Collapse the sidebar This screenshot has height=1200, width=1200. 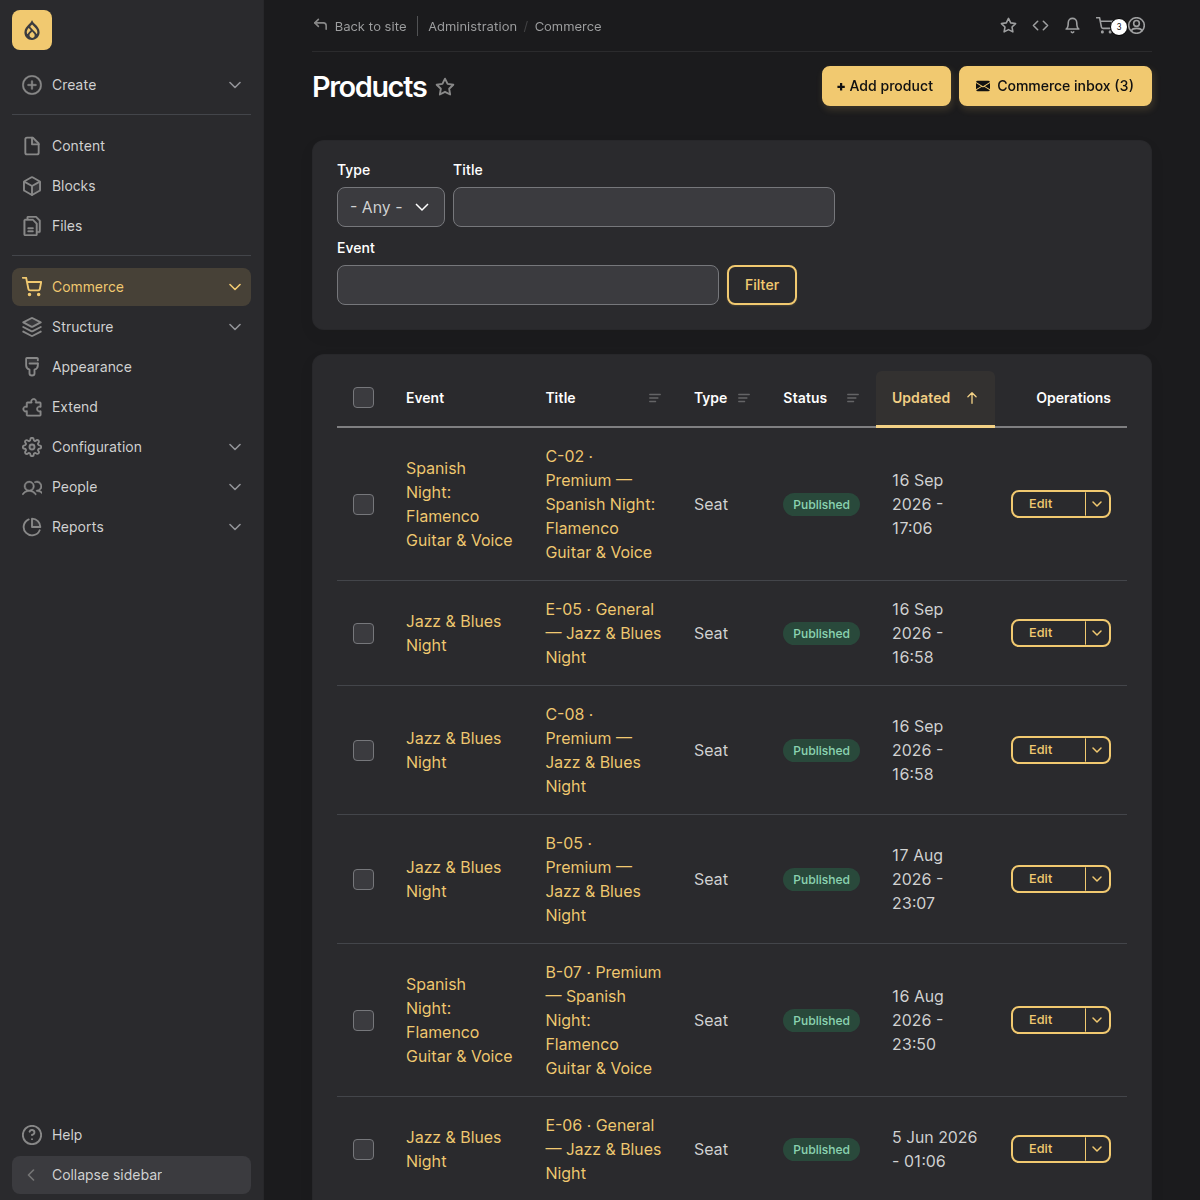131,1175
